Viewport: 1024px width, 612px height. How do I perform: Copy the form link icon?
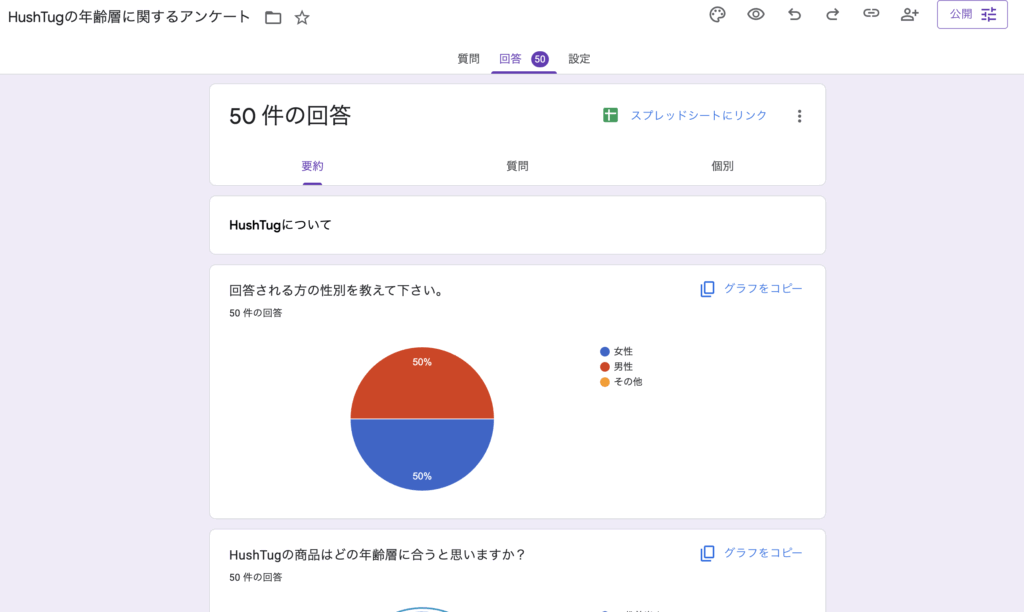coord(870,14)
